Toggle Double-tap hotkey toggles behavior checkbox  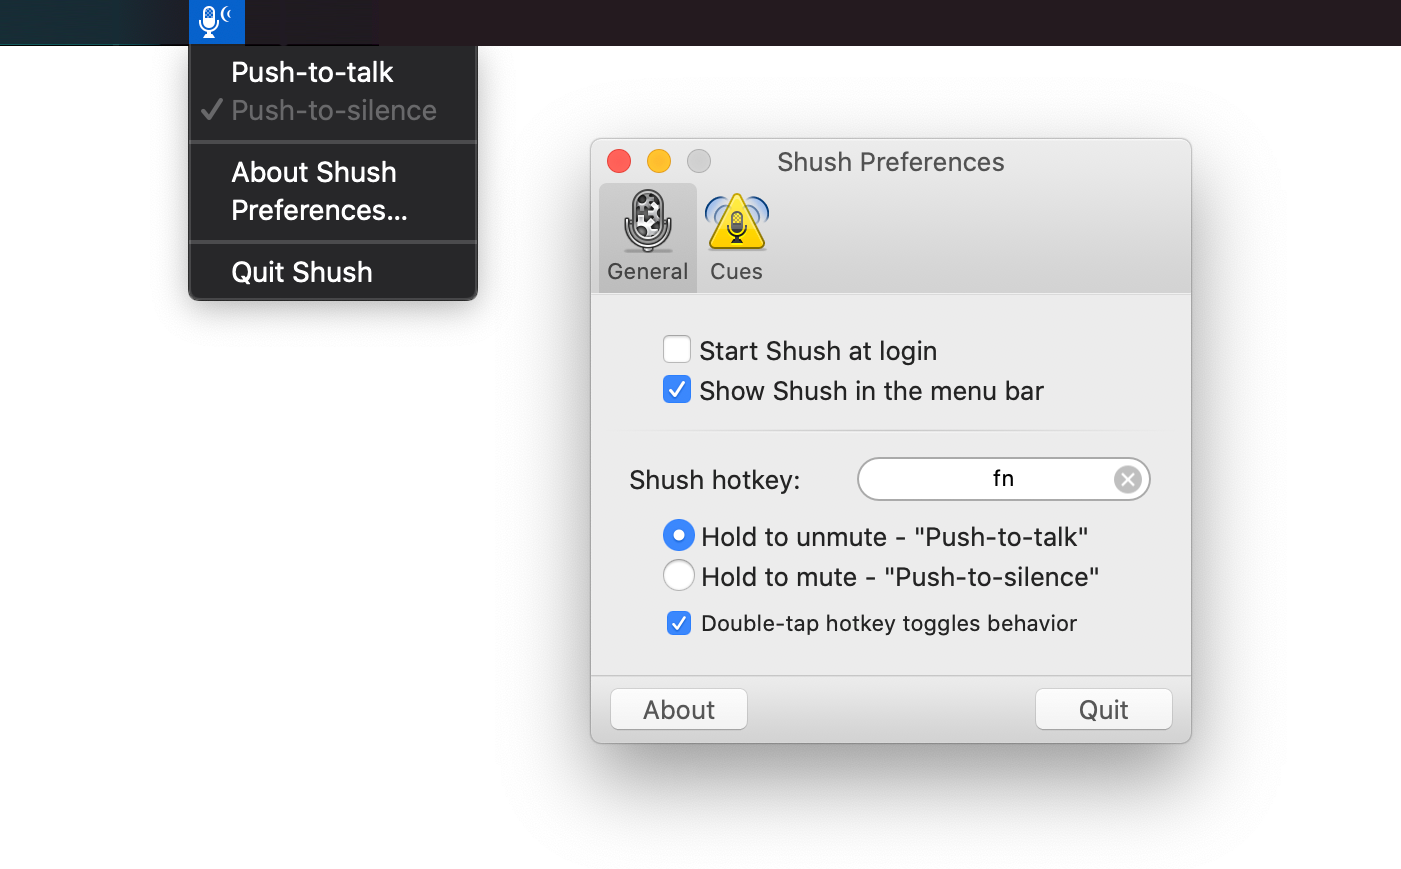[679, 623]
